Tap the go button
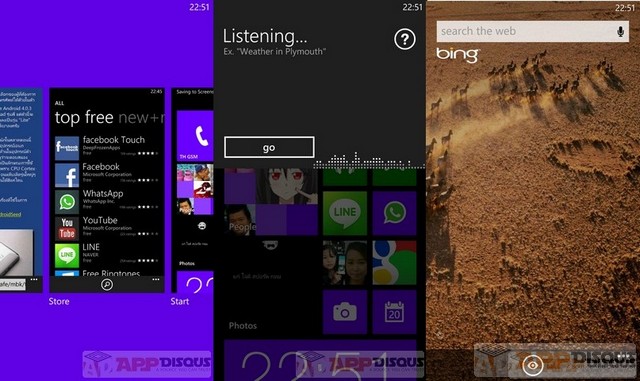Screen dimensions: 640x381 [269, 147]
